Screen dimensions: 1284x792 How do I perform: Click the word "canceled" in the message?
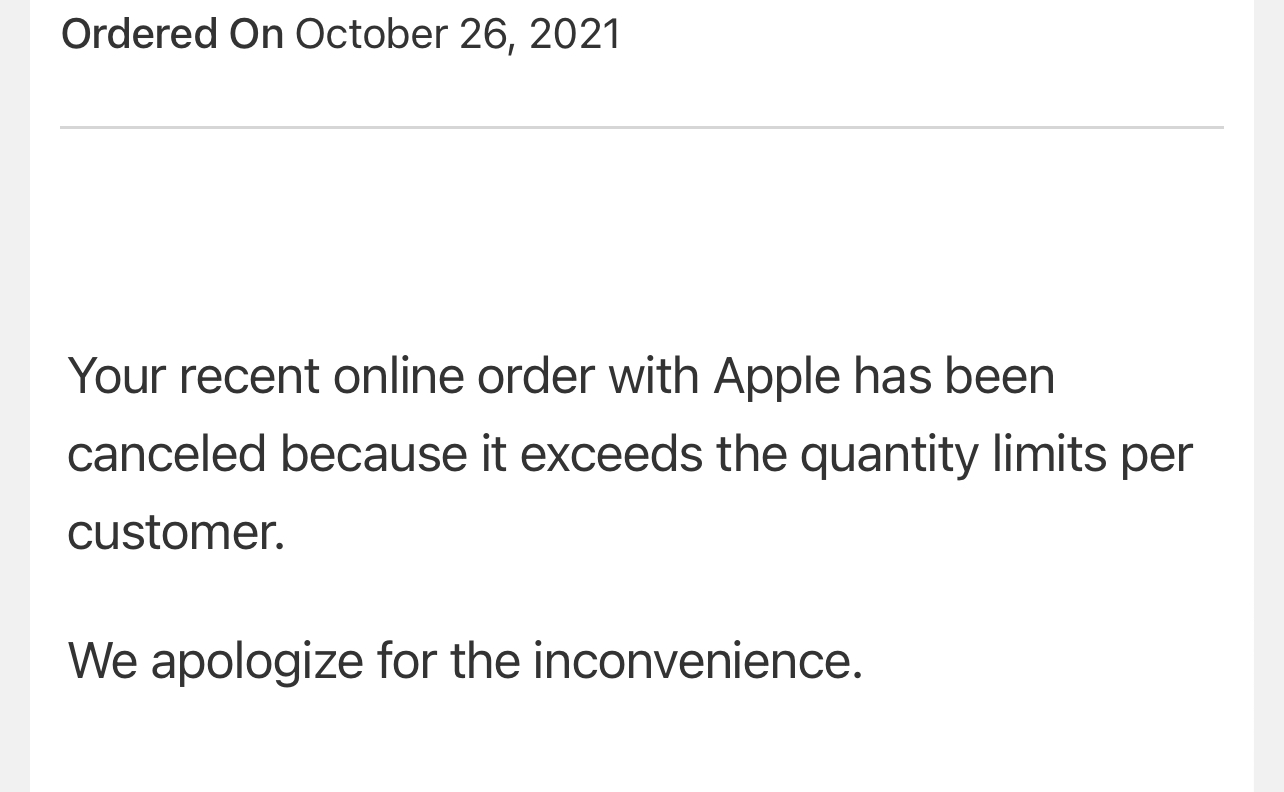coord(166,454)
